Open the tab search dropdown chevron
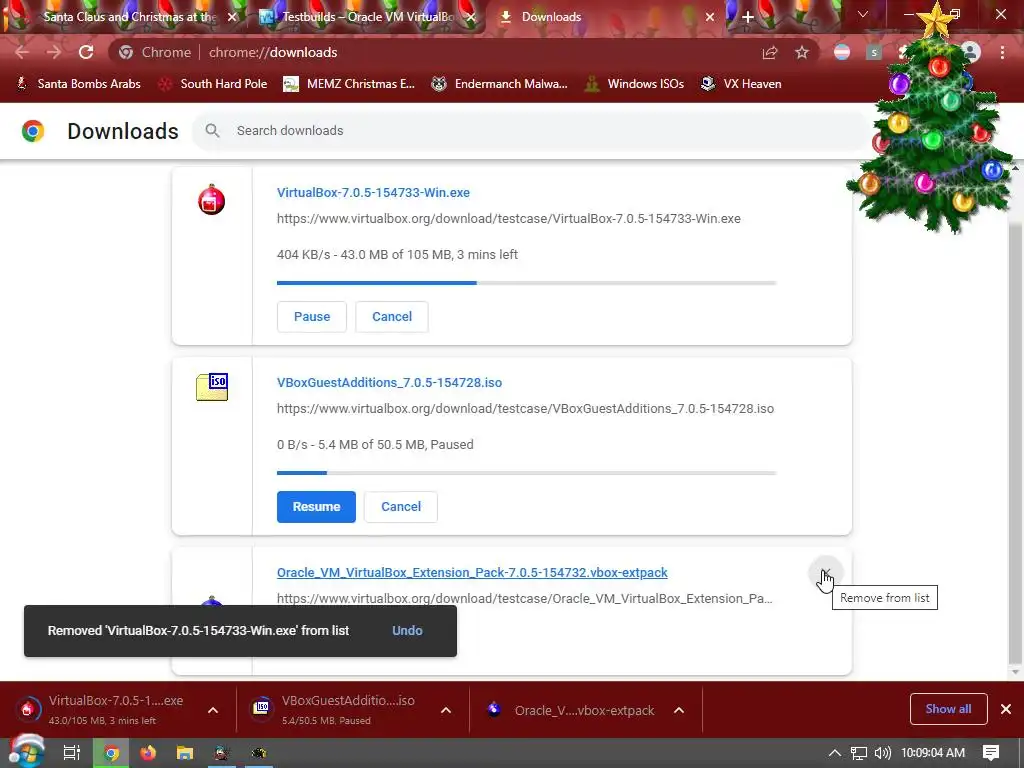Viewport: 1024px width, 768px height. [863, 14]
